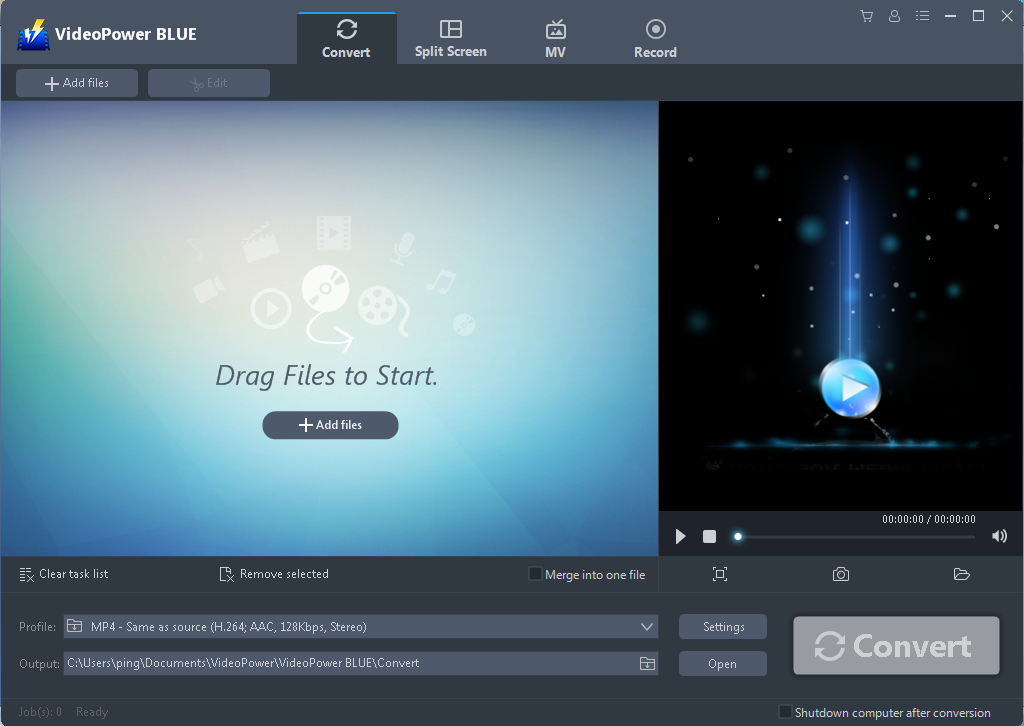1024x726 pixels.
Task: Open the Record tab
Action: pos(655,39)
